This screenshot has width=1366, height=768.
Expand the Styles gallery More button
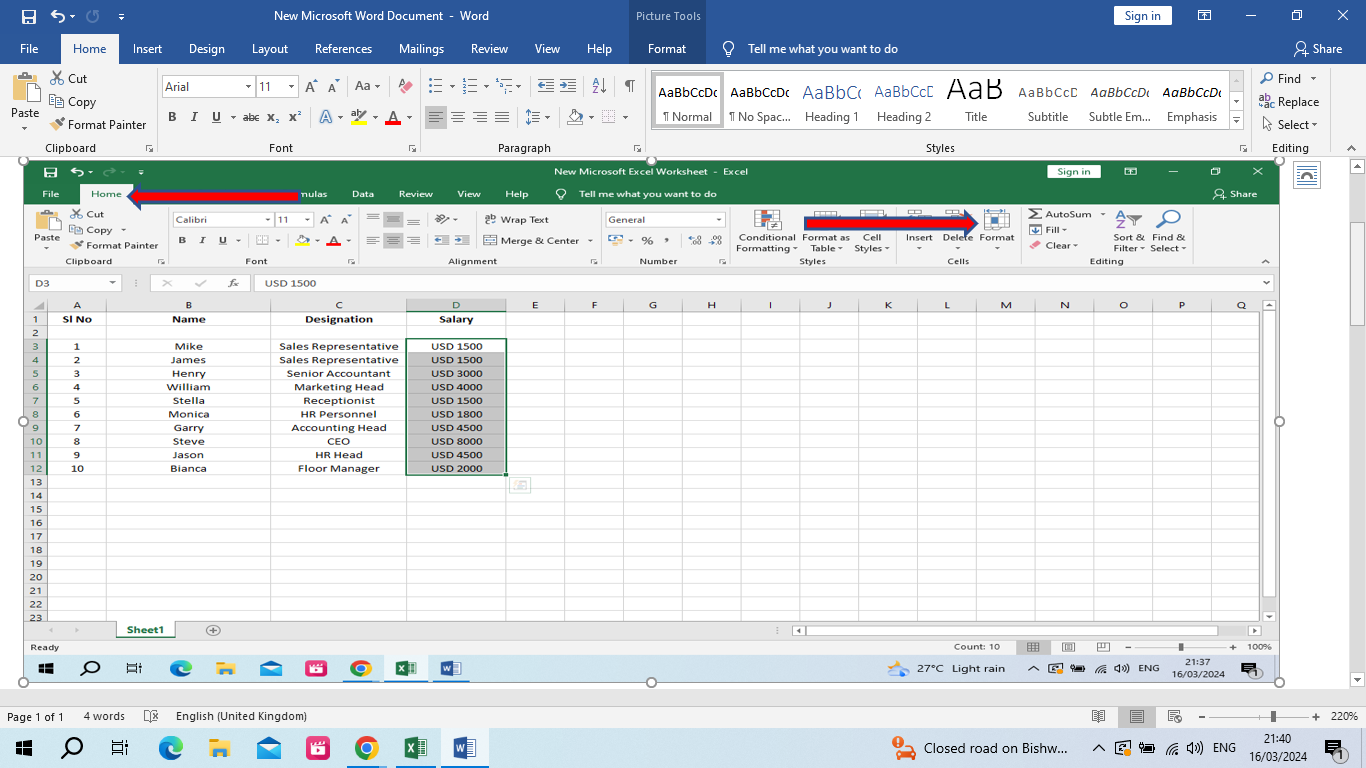click(1237, 120)
